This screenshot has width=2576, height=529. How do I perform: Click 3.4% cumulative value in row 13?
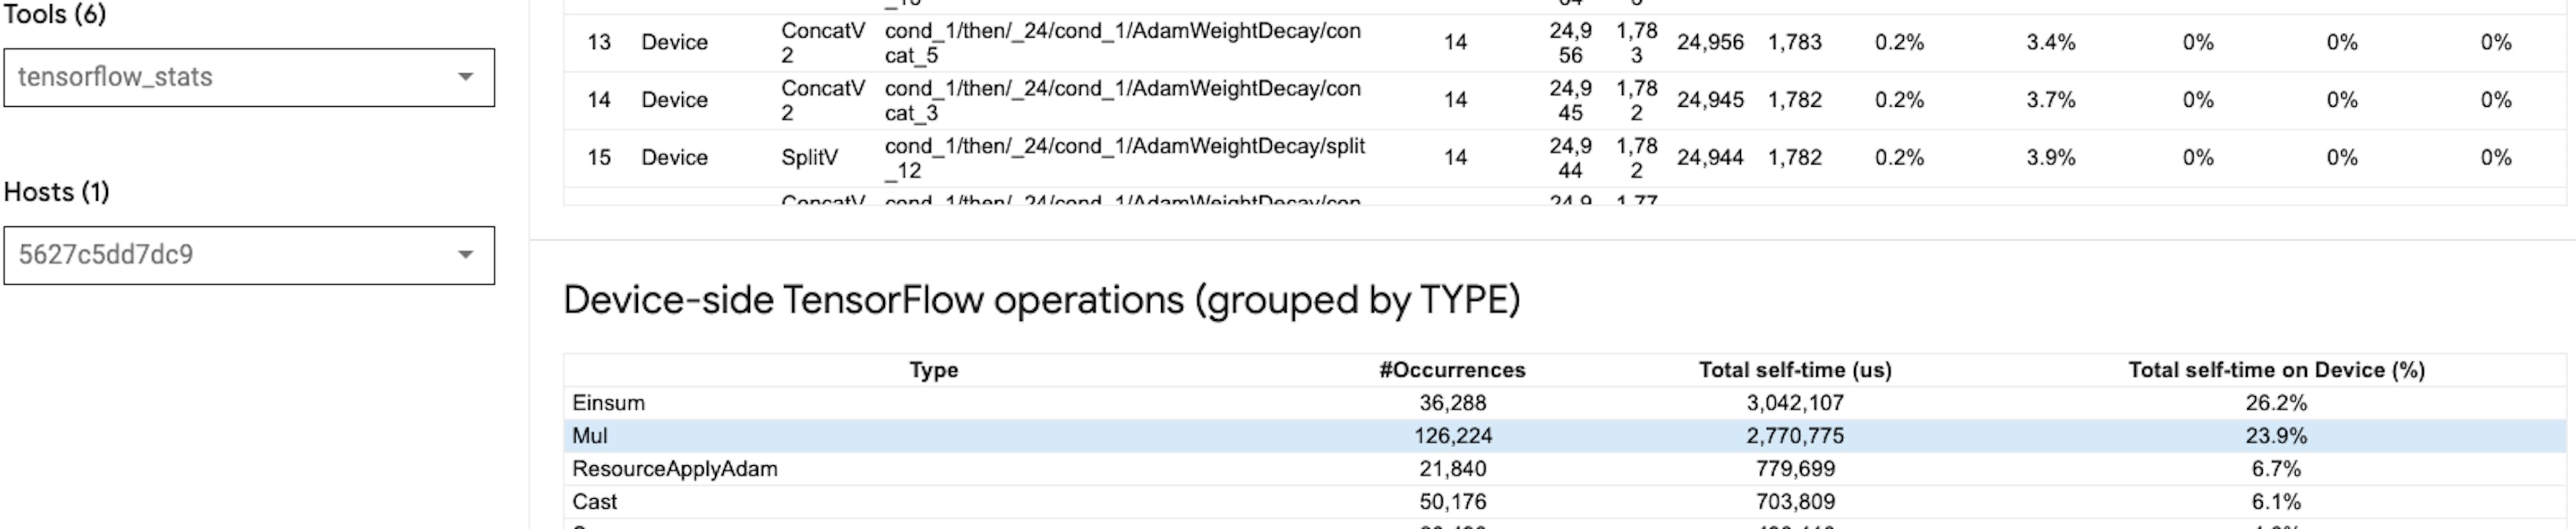click(x=2051, y=42)
